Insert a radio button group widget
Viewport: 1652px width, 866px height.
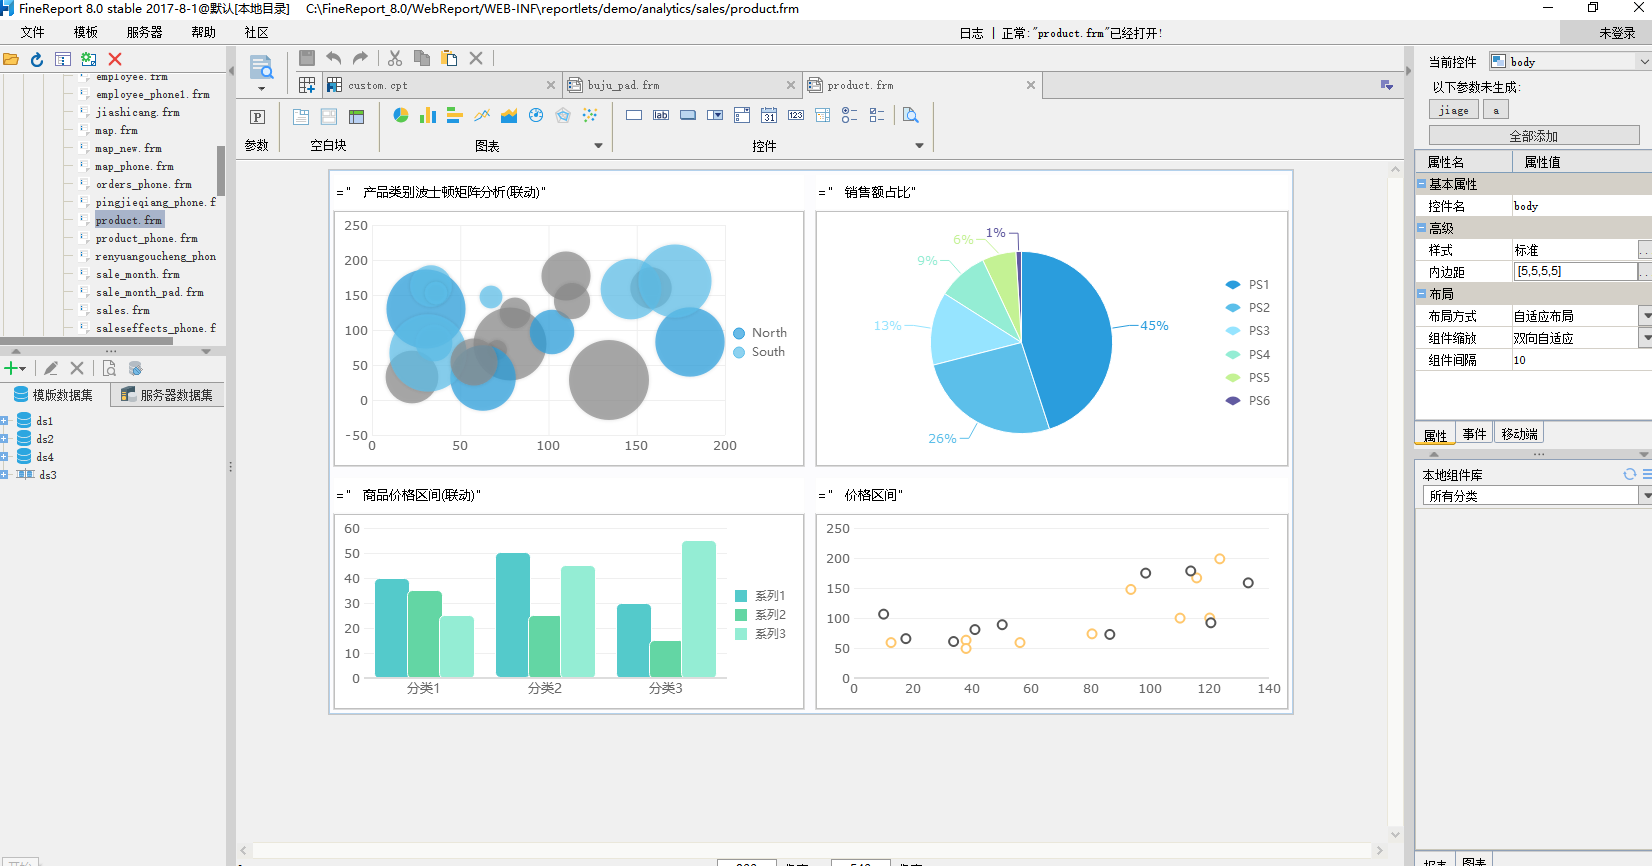pyautogui.click(x=849, y=115)
